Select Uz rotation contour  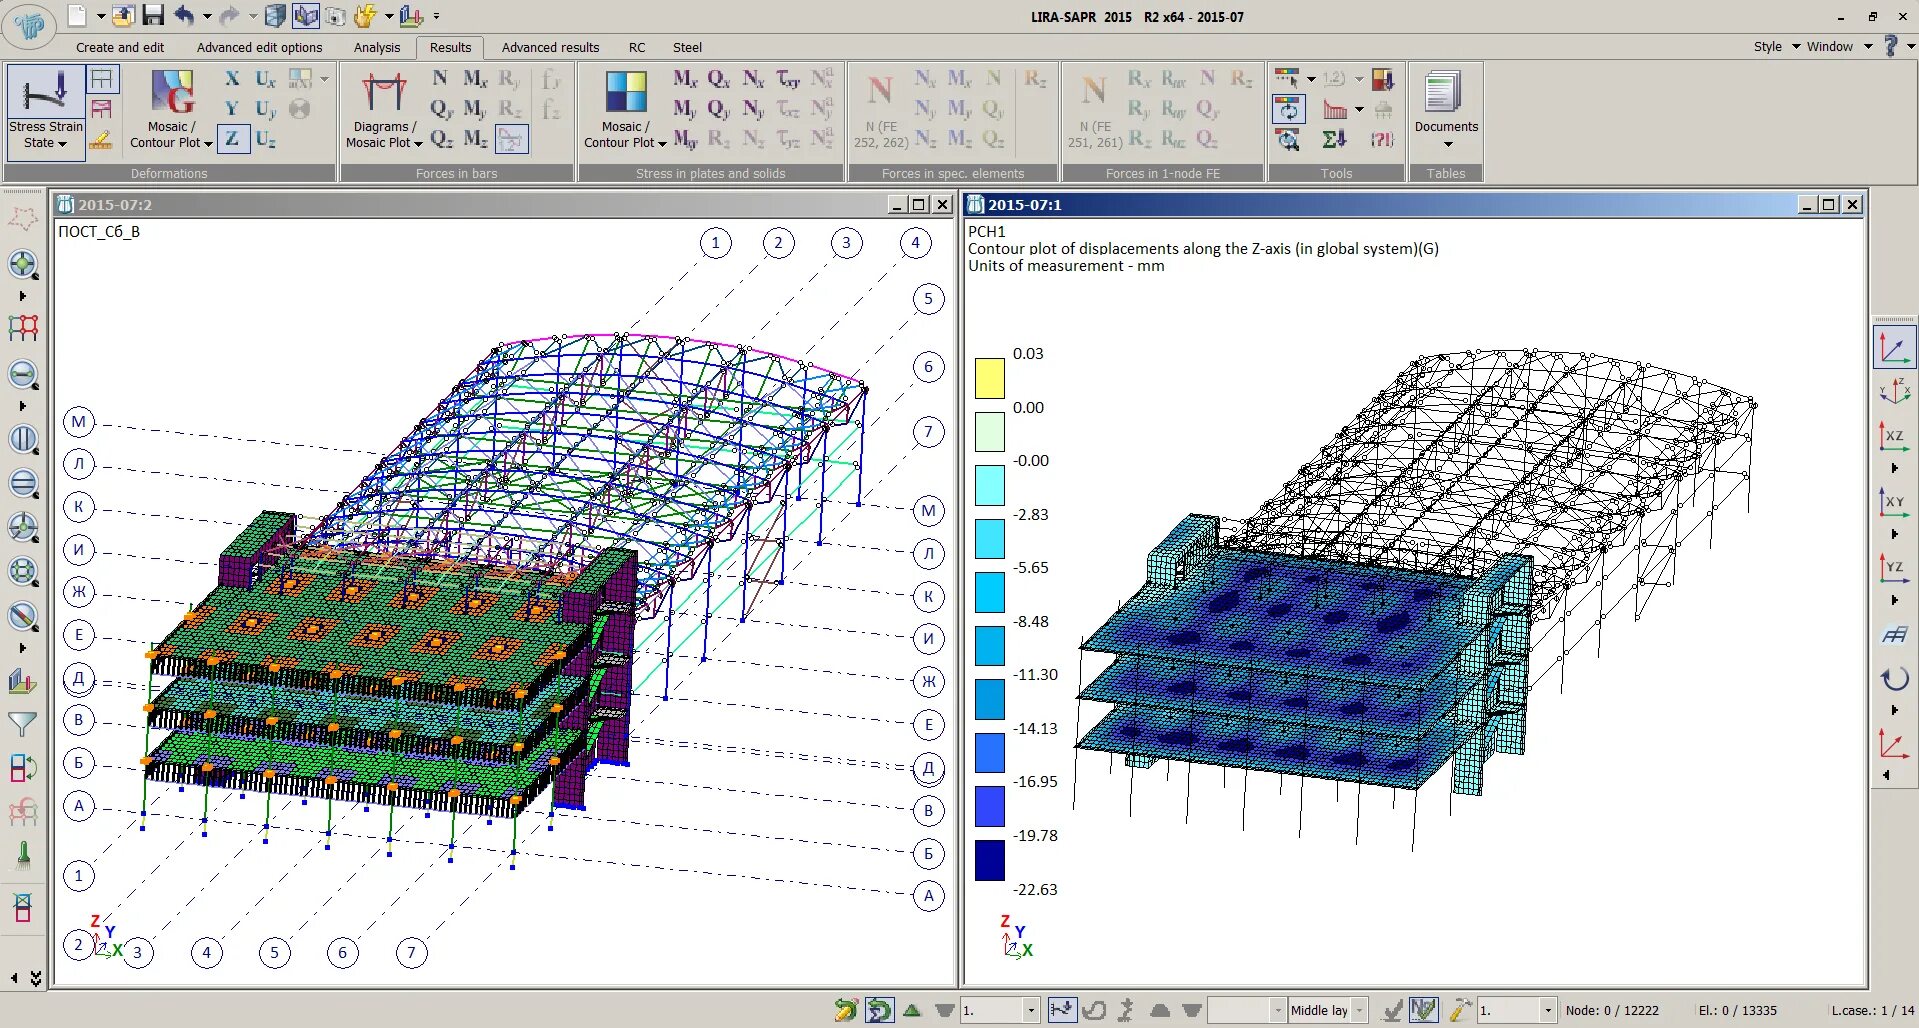pyautogui.click(x=265, y=139)
